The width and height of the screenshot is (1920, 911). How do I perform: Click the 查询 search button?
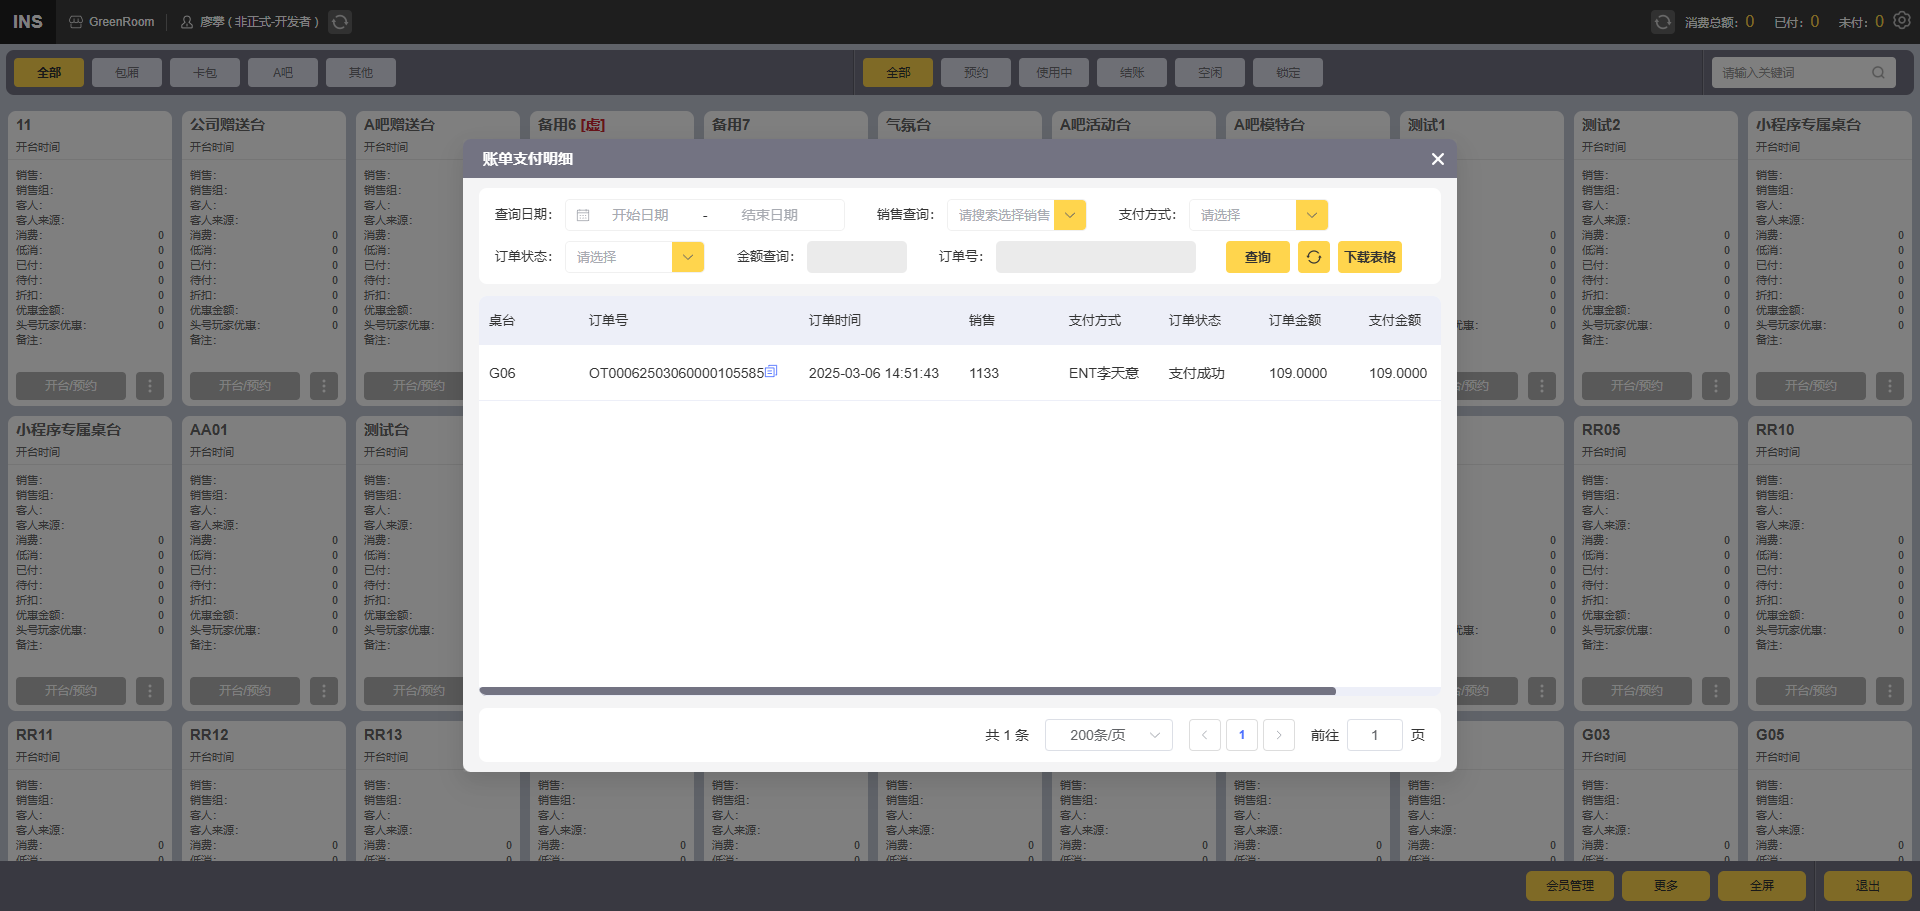1258,257
